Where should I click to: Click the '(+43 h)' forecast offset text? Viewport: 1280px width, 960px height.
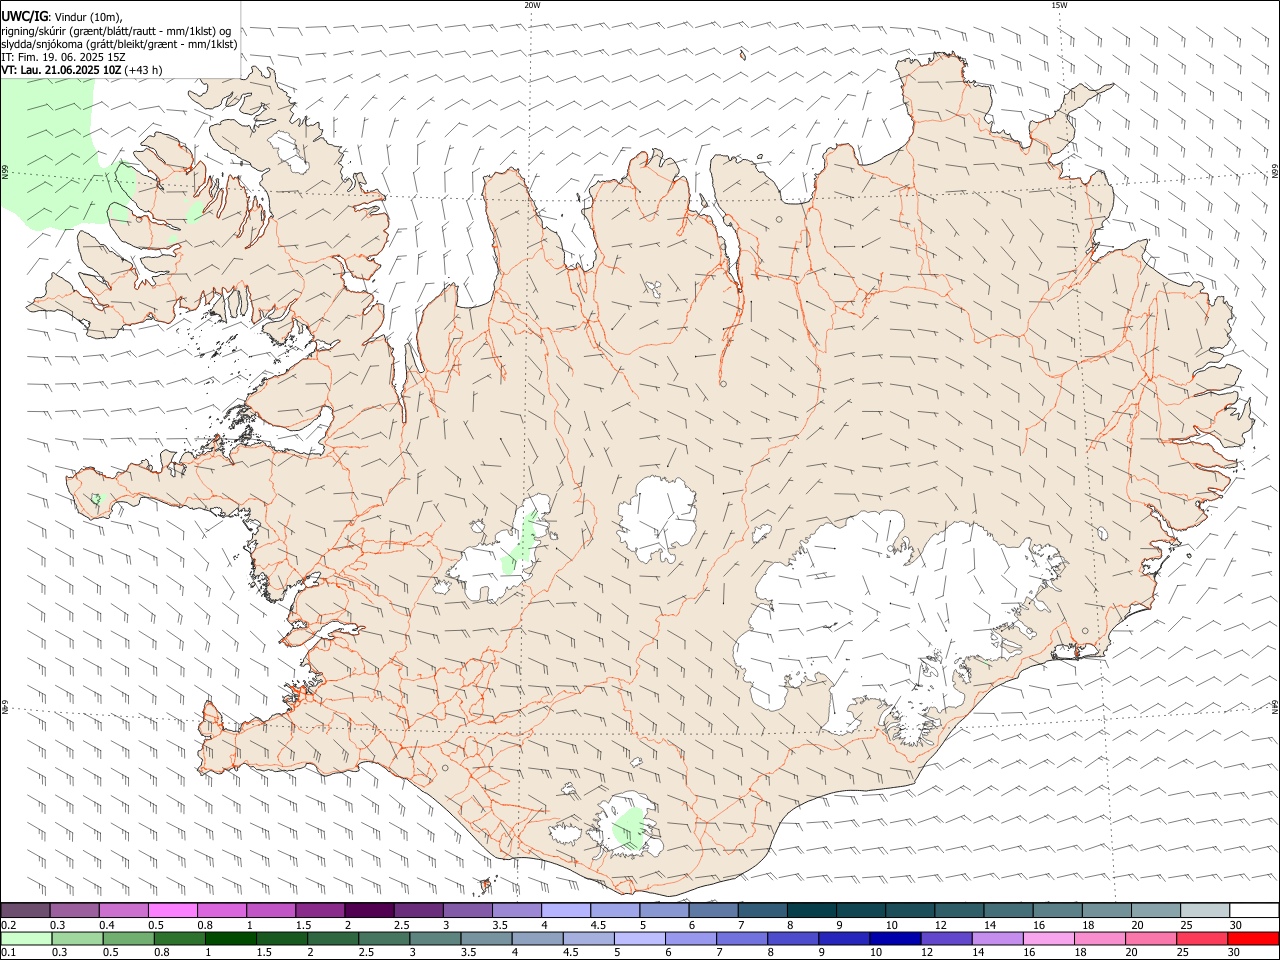coord(145,70)
